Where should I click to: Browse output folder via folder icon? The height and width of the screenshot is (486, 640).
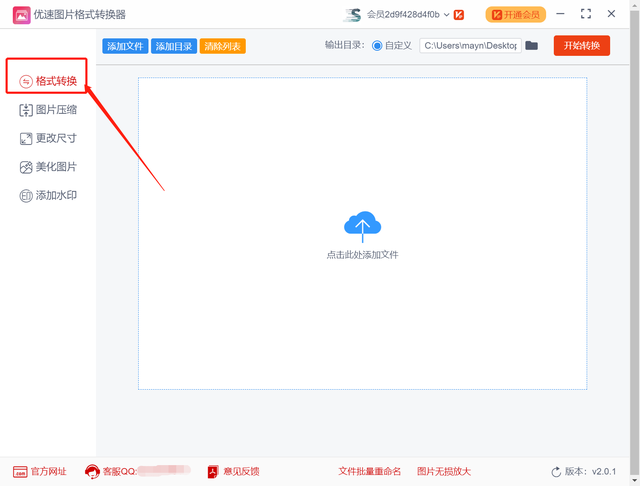click(x=532, y=46)
